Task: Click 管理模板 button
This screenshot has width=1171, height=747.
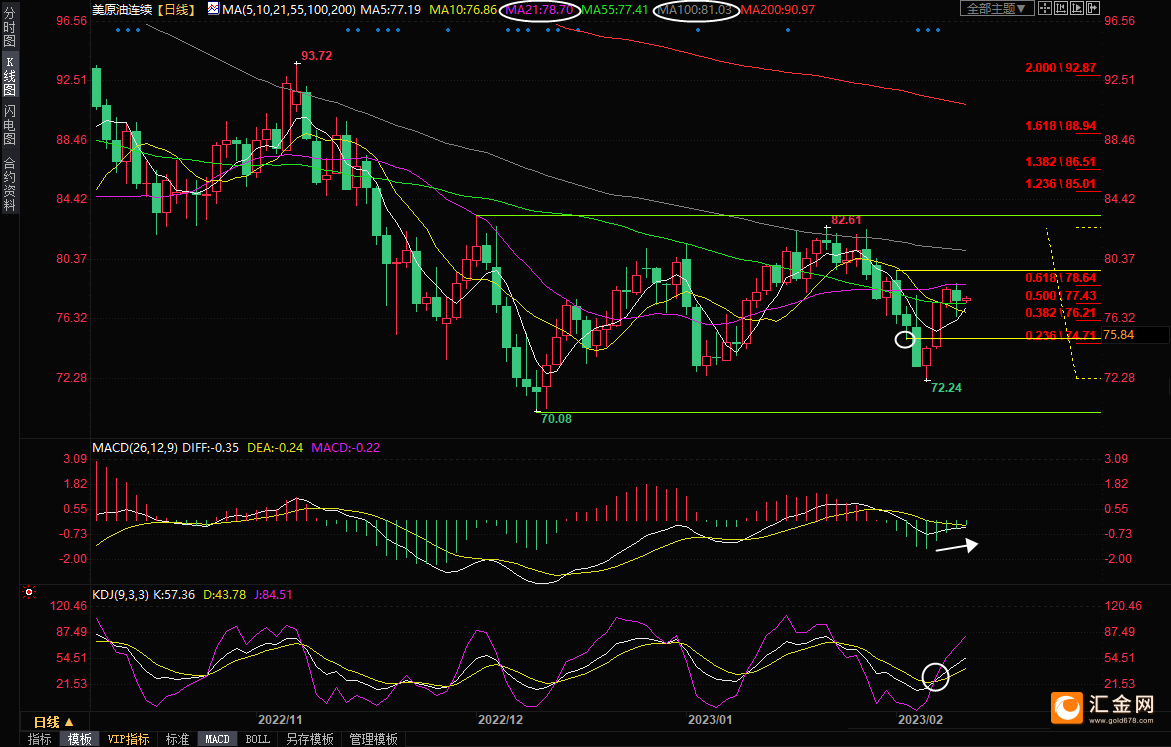Action: [x=373, y=739]
